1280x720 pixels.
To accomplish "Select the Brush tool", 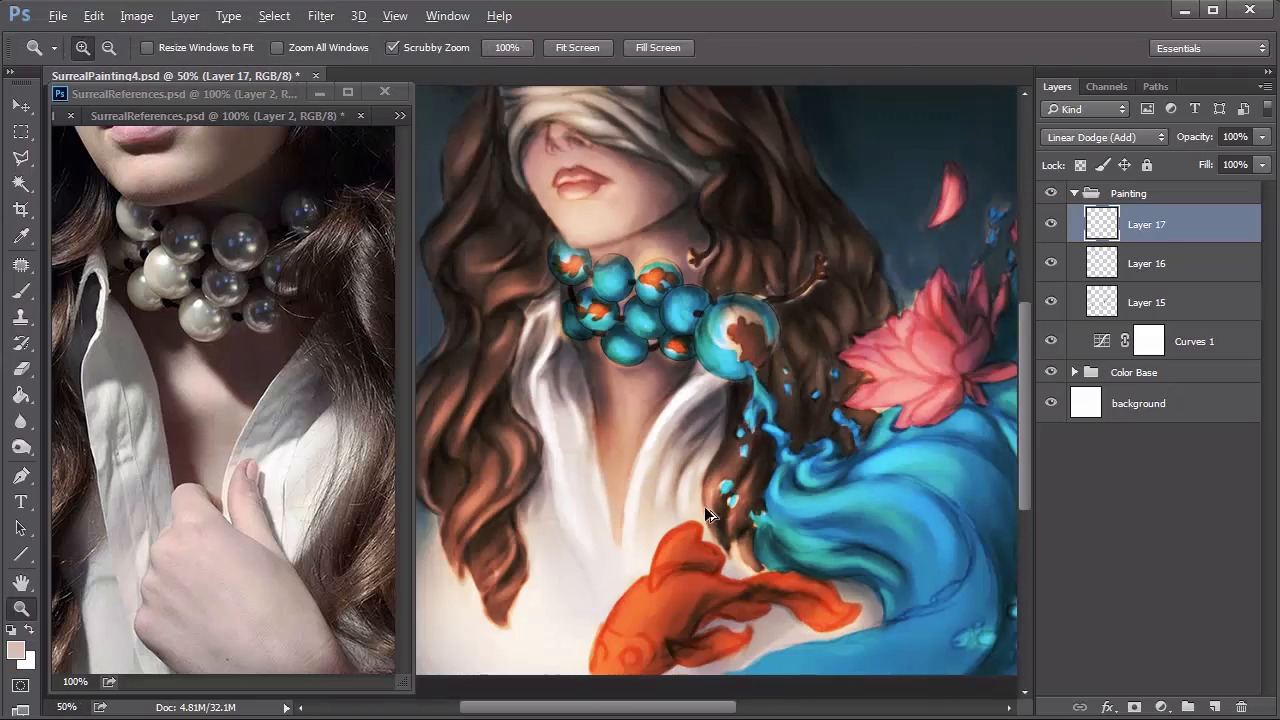I will pyautogui.click(x=21, y=291).
